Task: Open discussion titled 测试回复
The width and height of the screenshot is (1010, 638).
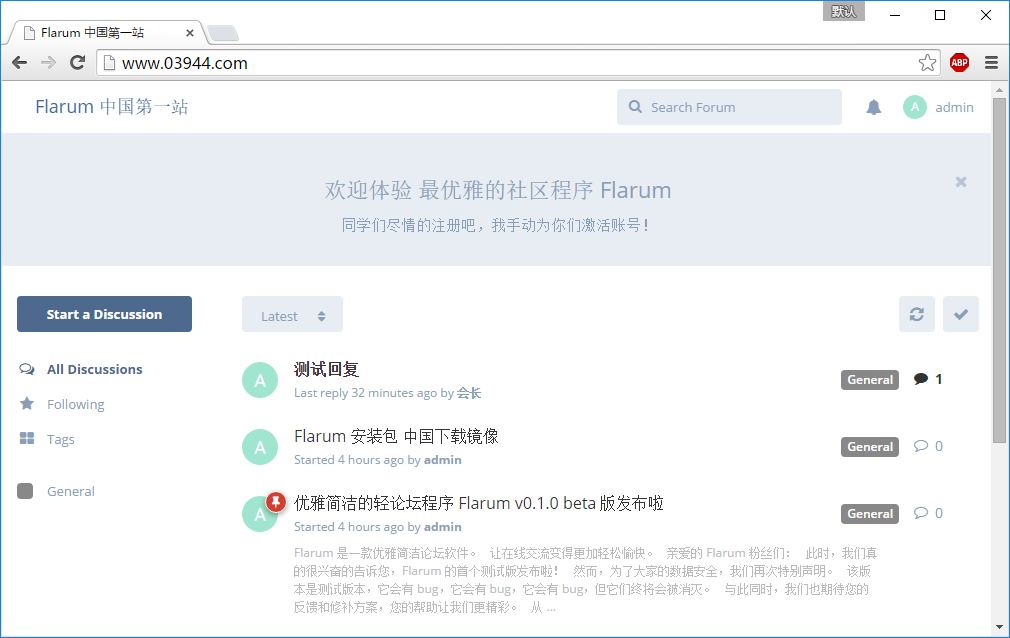Action: (x=326, y=369)
